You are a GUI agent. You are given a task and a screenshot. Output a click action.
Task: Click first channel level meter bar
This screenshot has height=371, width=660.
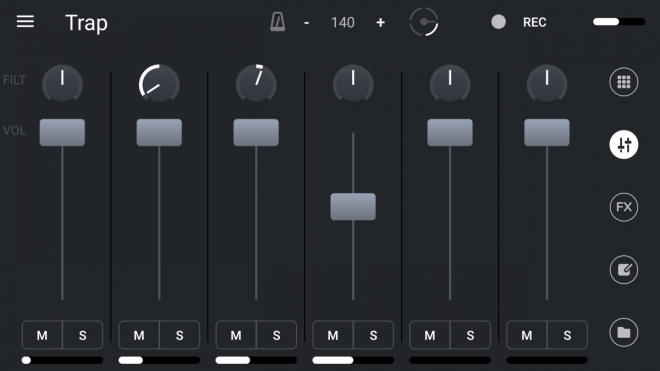pyautogui.click(x=62, y=360)
